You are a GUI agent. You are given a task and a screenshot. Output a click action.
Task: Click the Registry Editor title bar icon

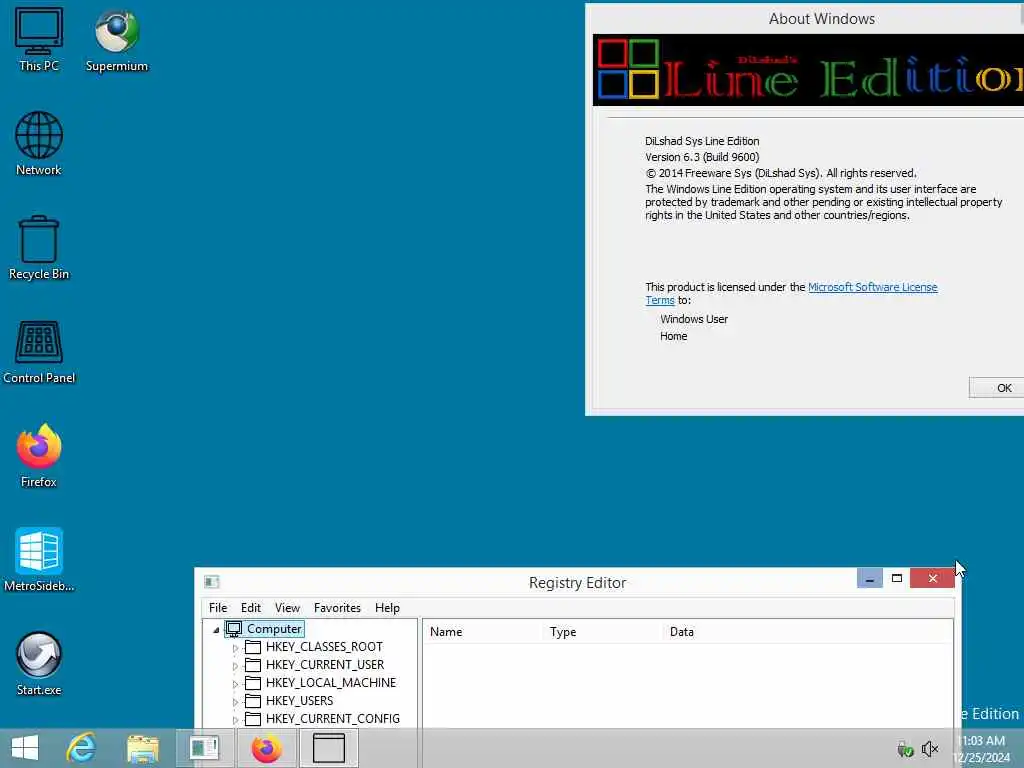click(x=212, y=582)
